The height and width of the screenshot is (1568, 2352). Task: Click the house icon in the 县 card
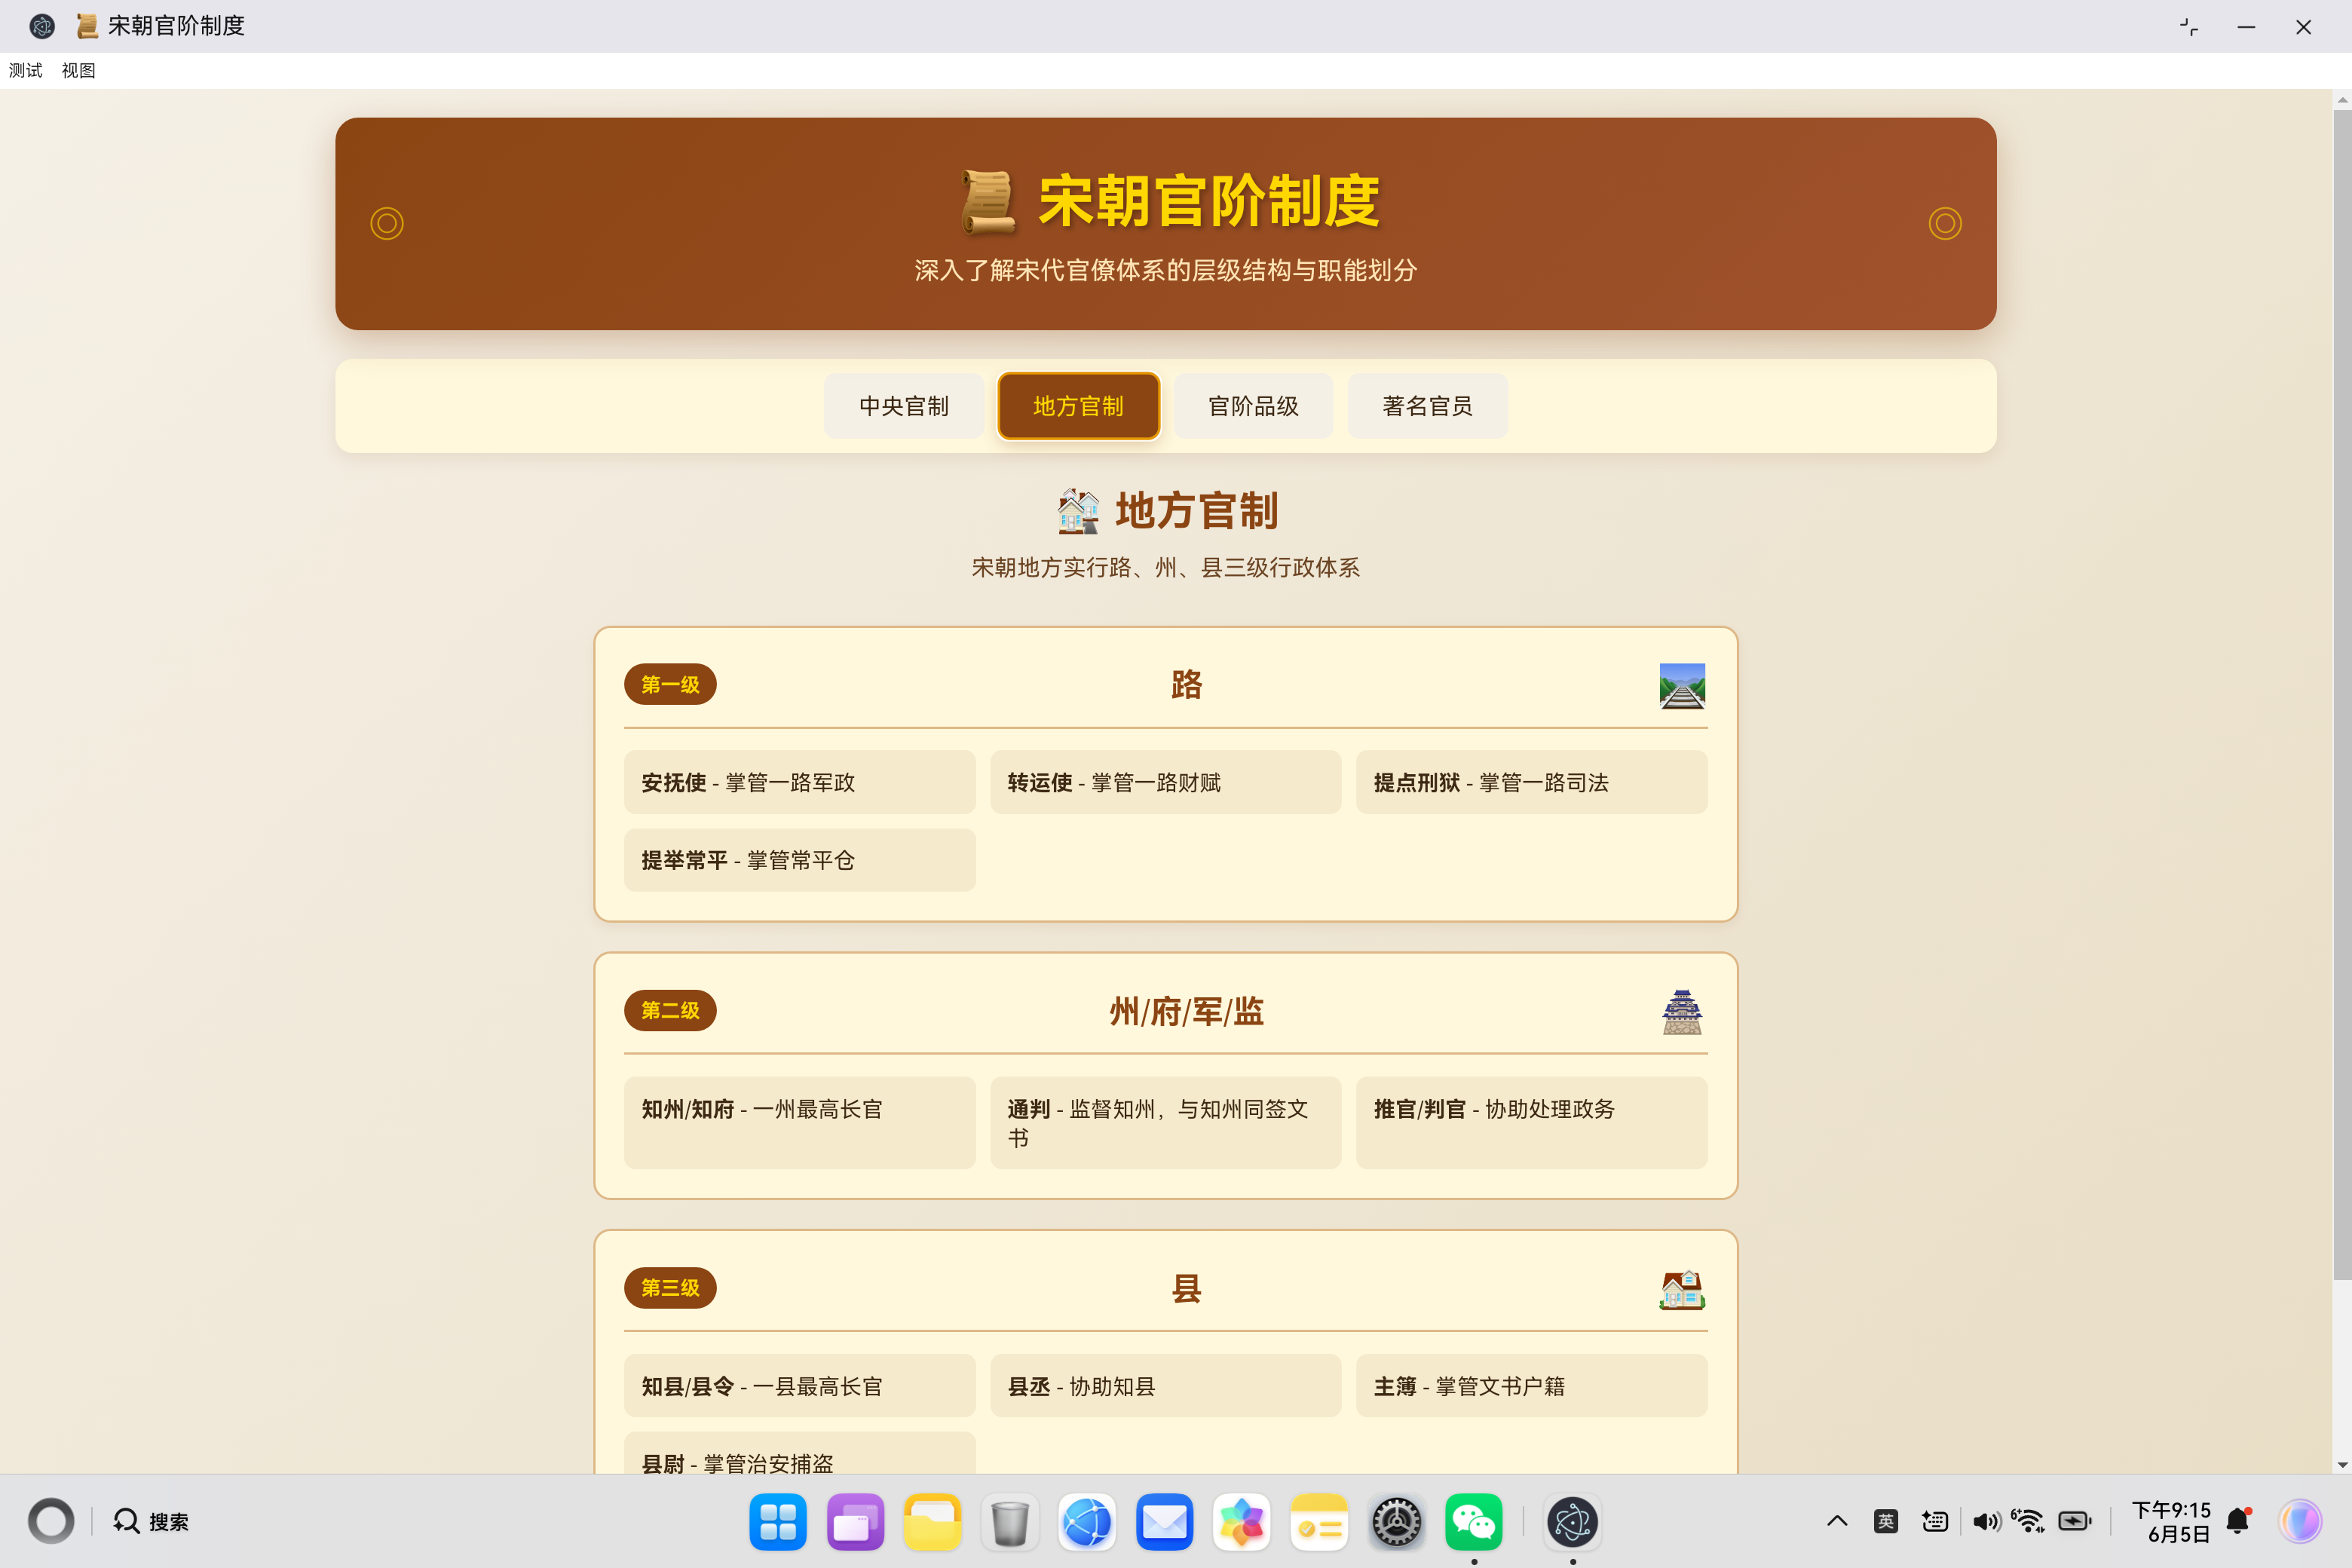click(x=1682, y=1290)
